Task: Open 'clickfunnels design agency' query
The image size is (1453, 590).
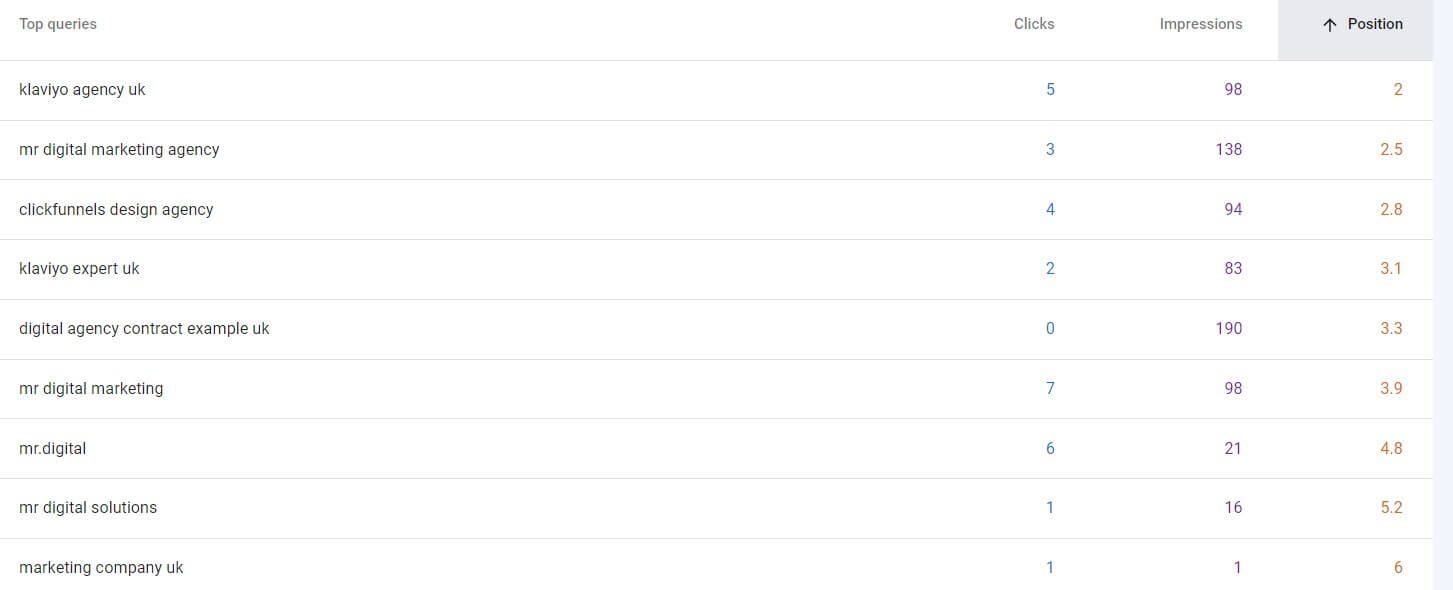Action: [x=116, y=210]
